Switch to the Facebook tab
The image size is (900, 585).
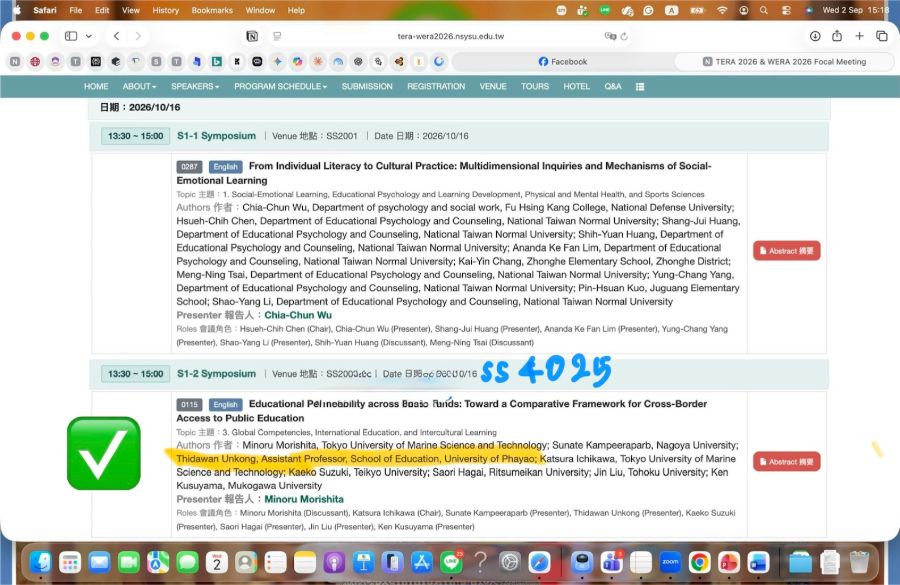click(x=563, y=61)
